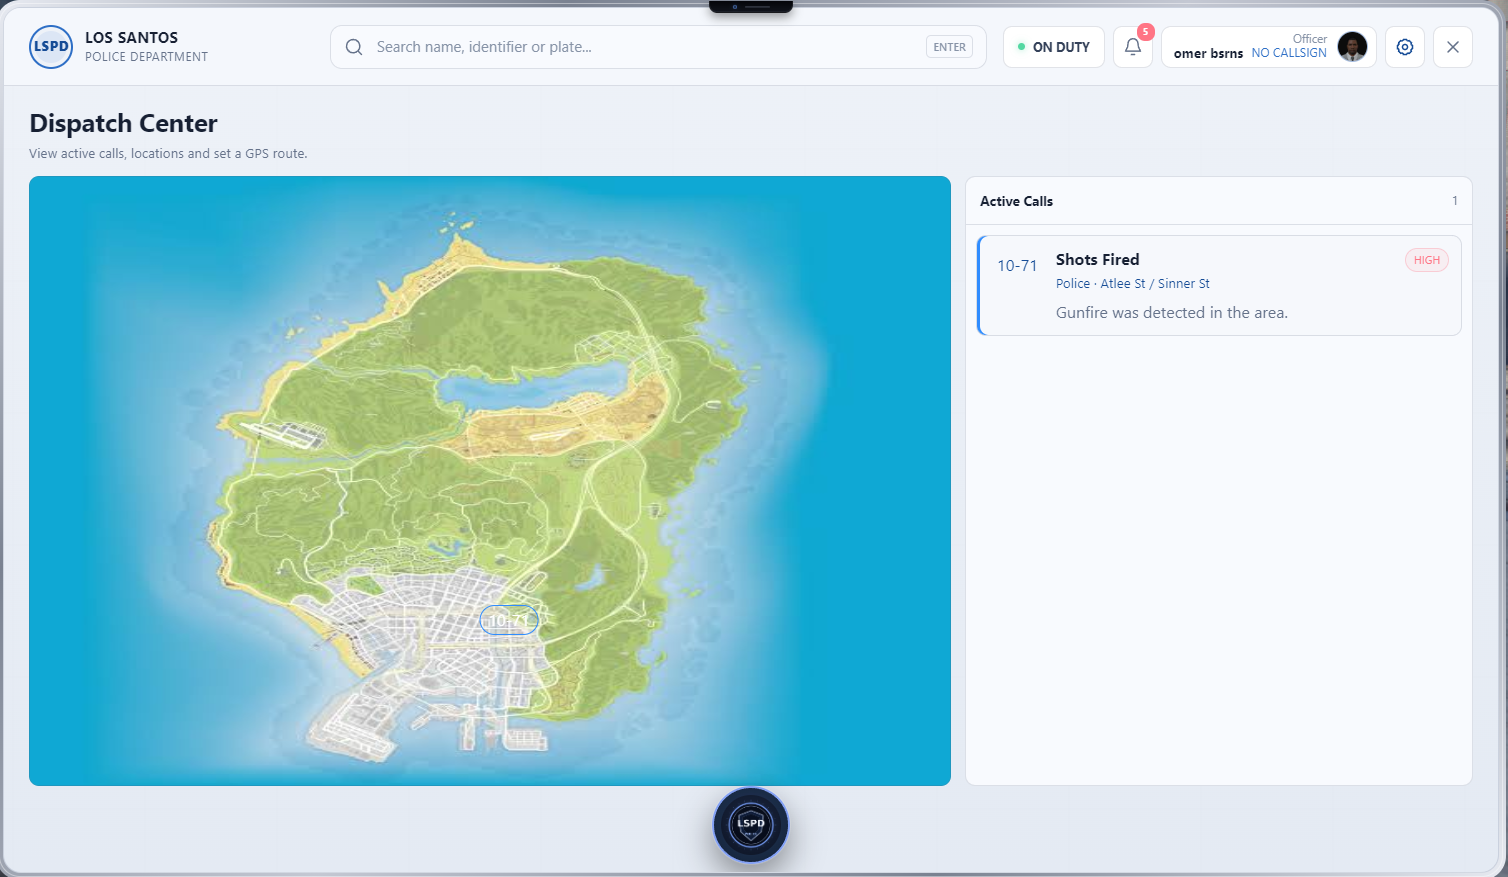Screen dimensions: 1508x877
Task: Click the round LSPD dock button at bottom
Action: coord(751,825)
